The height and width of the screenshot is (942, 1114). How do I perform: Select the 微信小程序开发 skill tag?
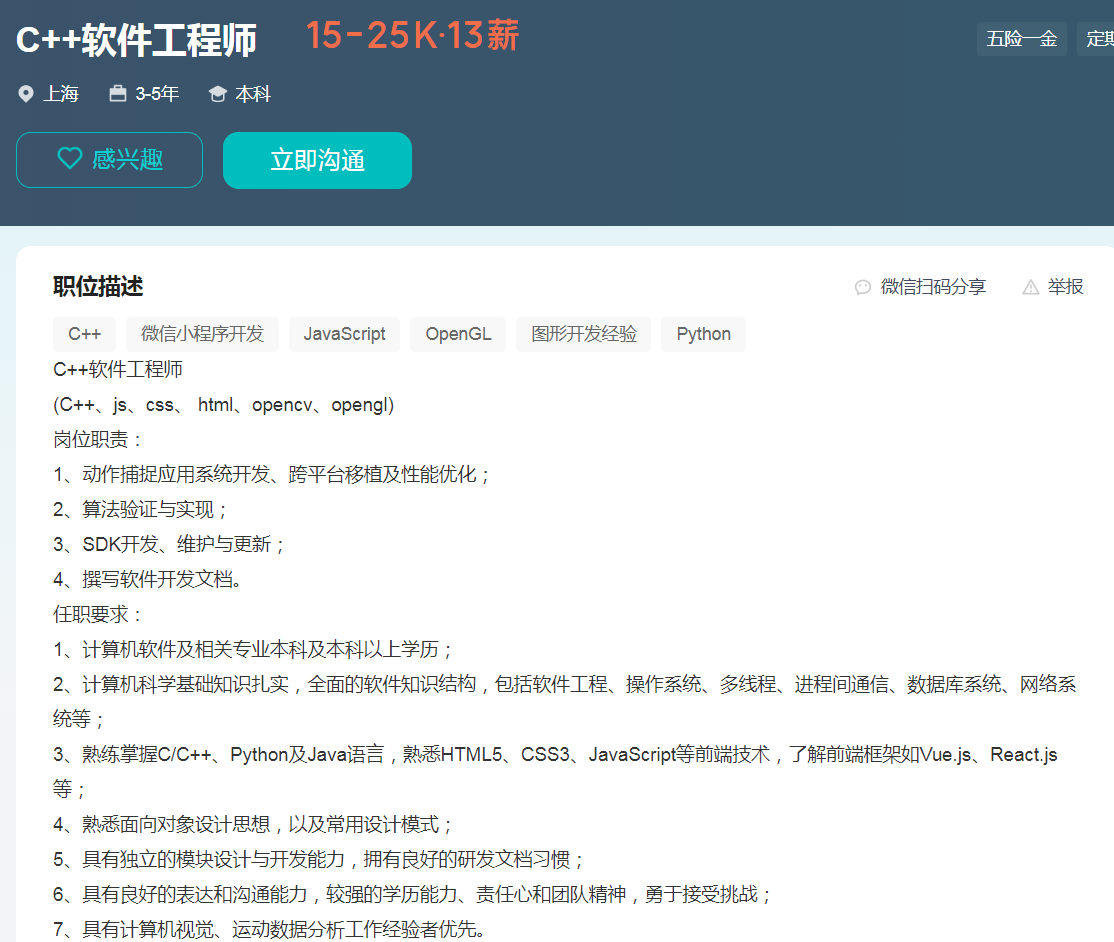202,334
